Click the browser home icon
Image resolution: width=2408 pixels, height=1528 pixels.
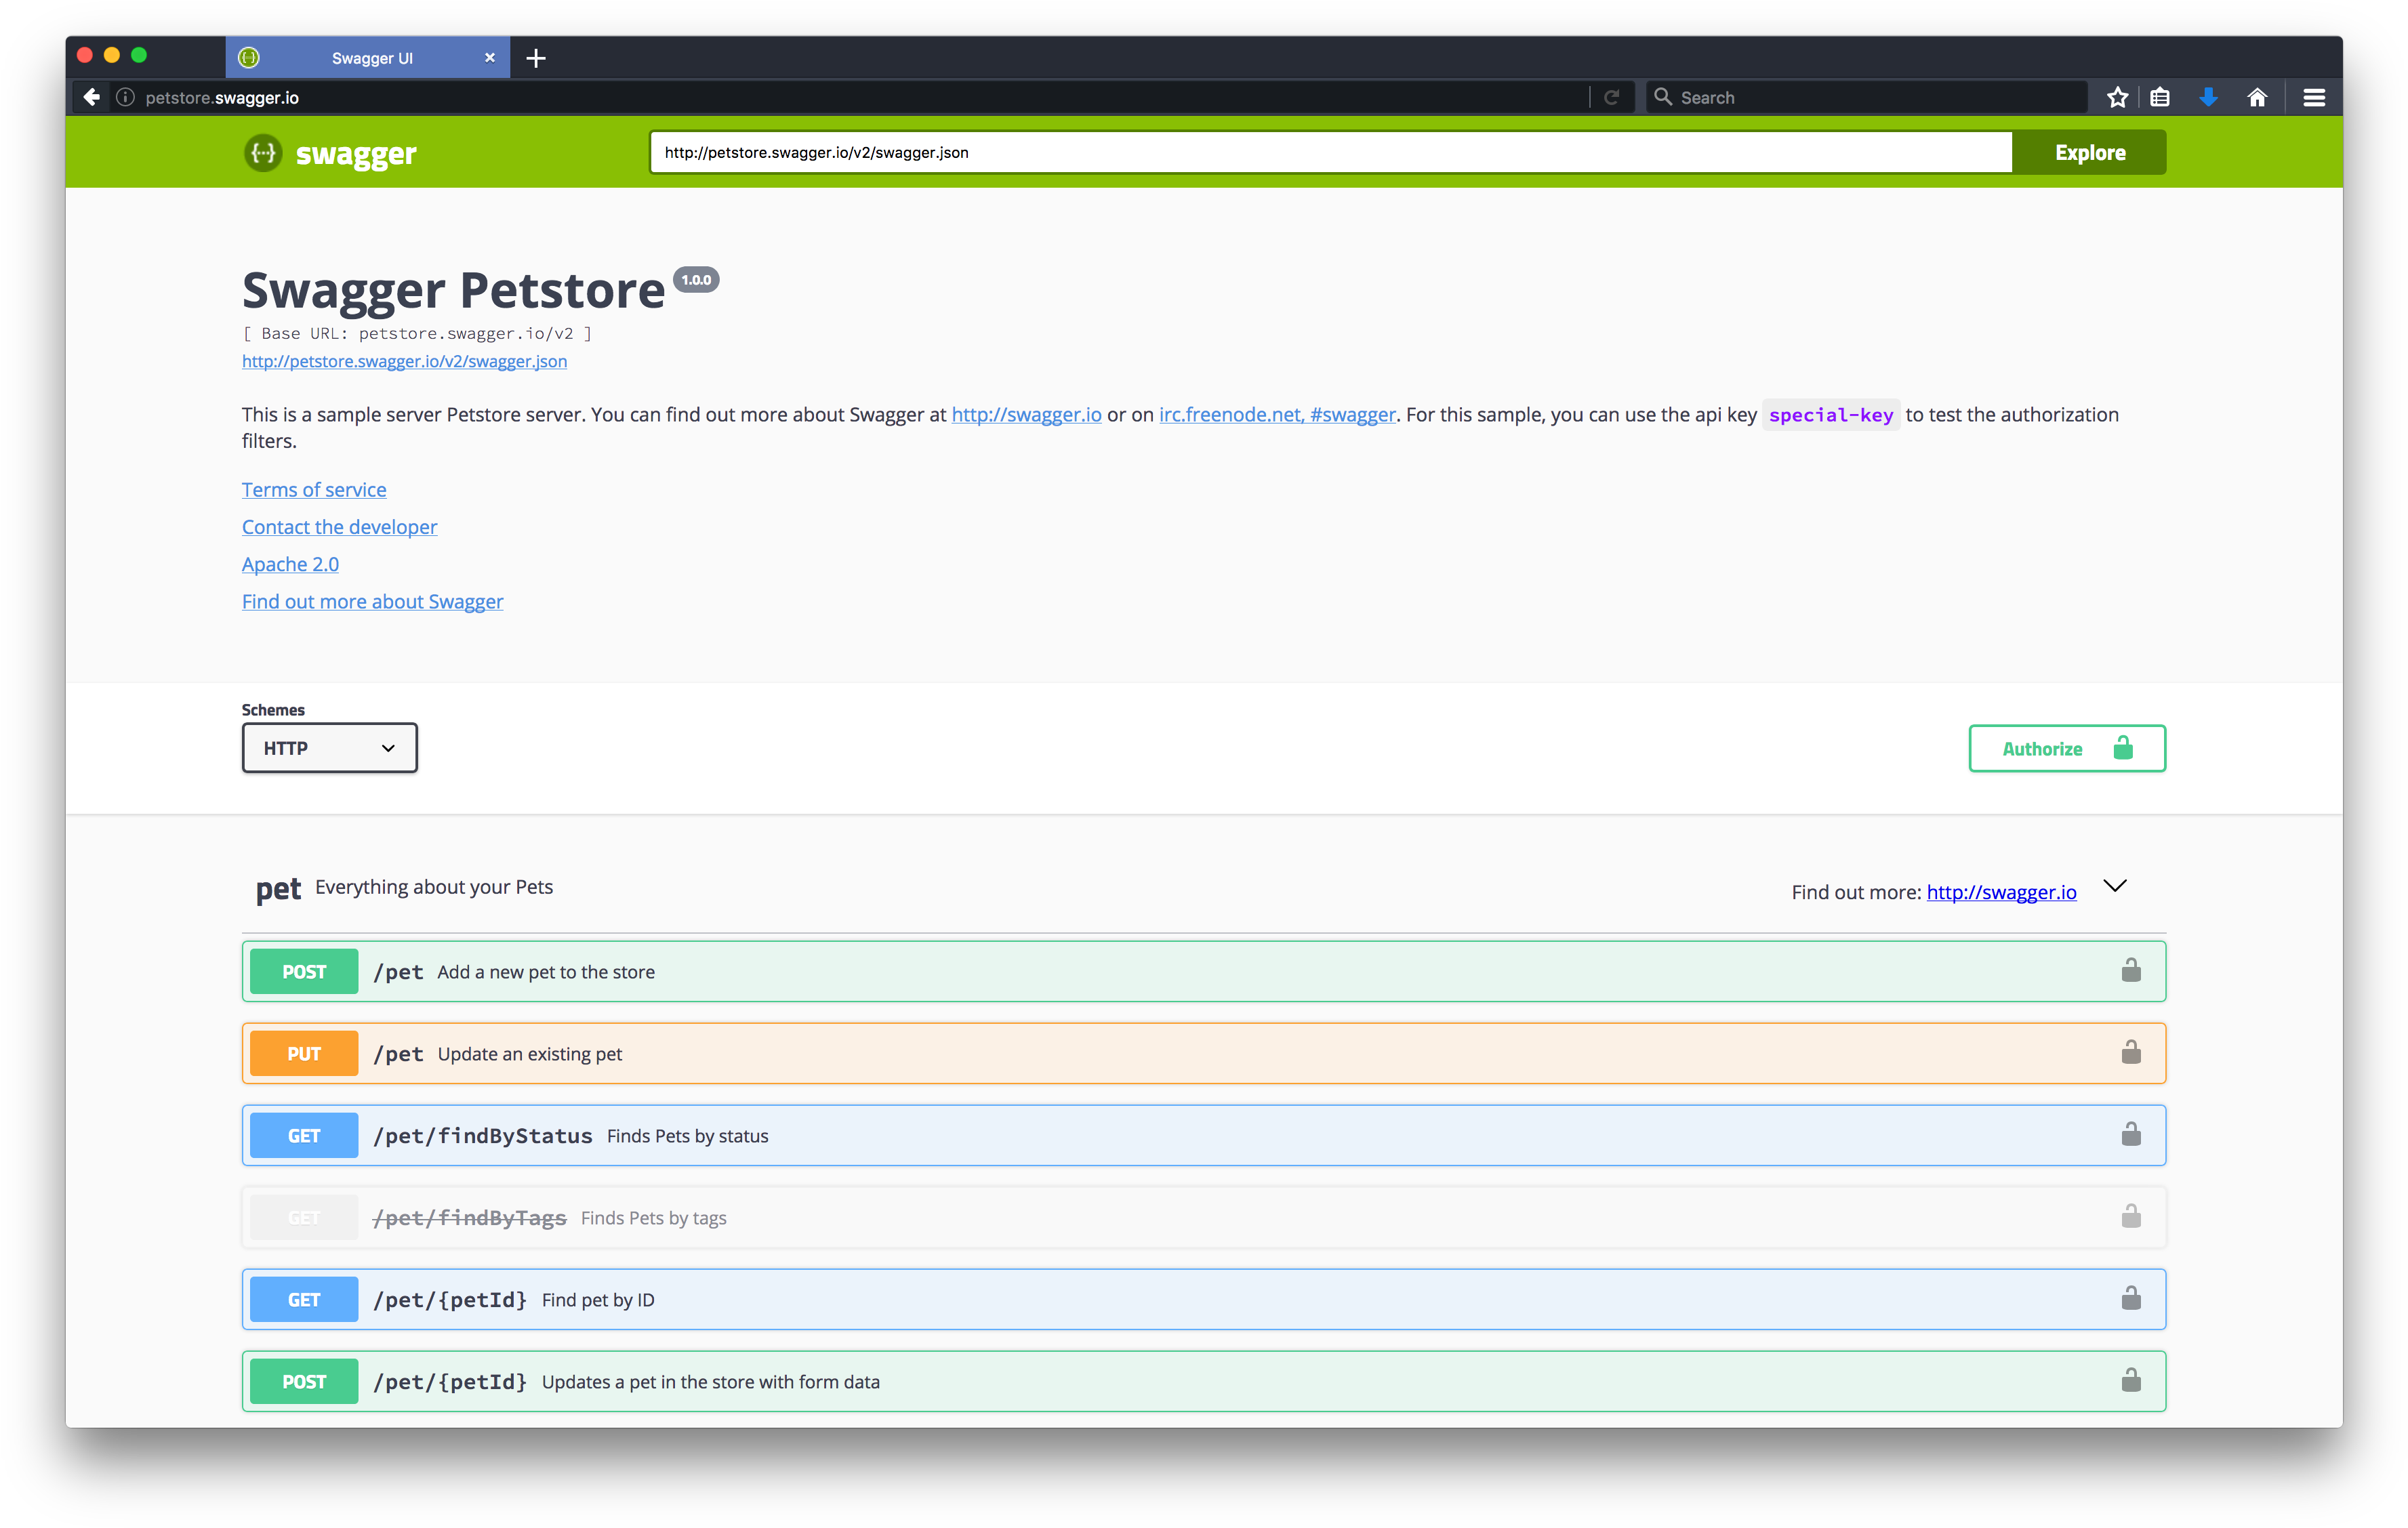point(2257,97)
